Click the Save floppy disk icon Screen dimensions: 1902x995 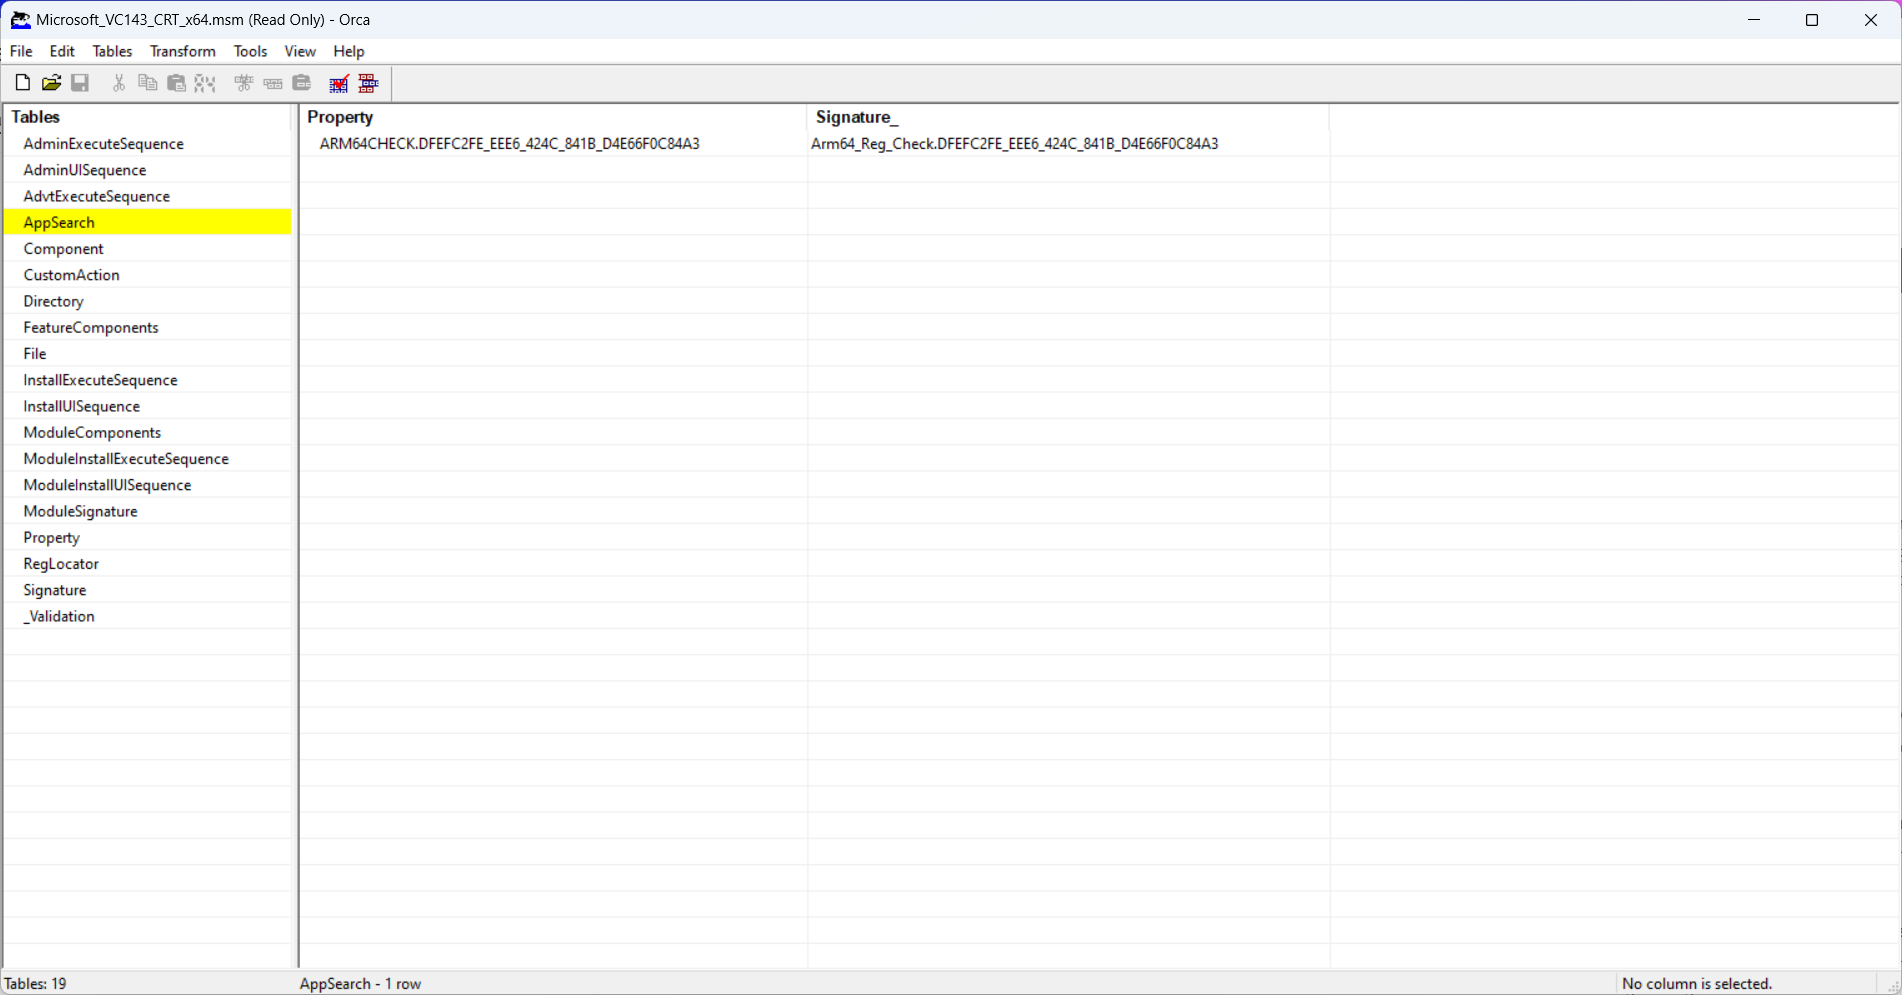click(80, 83)
